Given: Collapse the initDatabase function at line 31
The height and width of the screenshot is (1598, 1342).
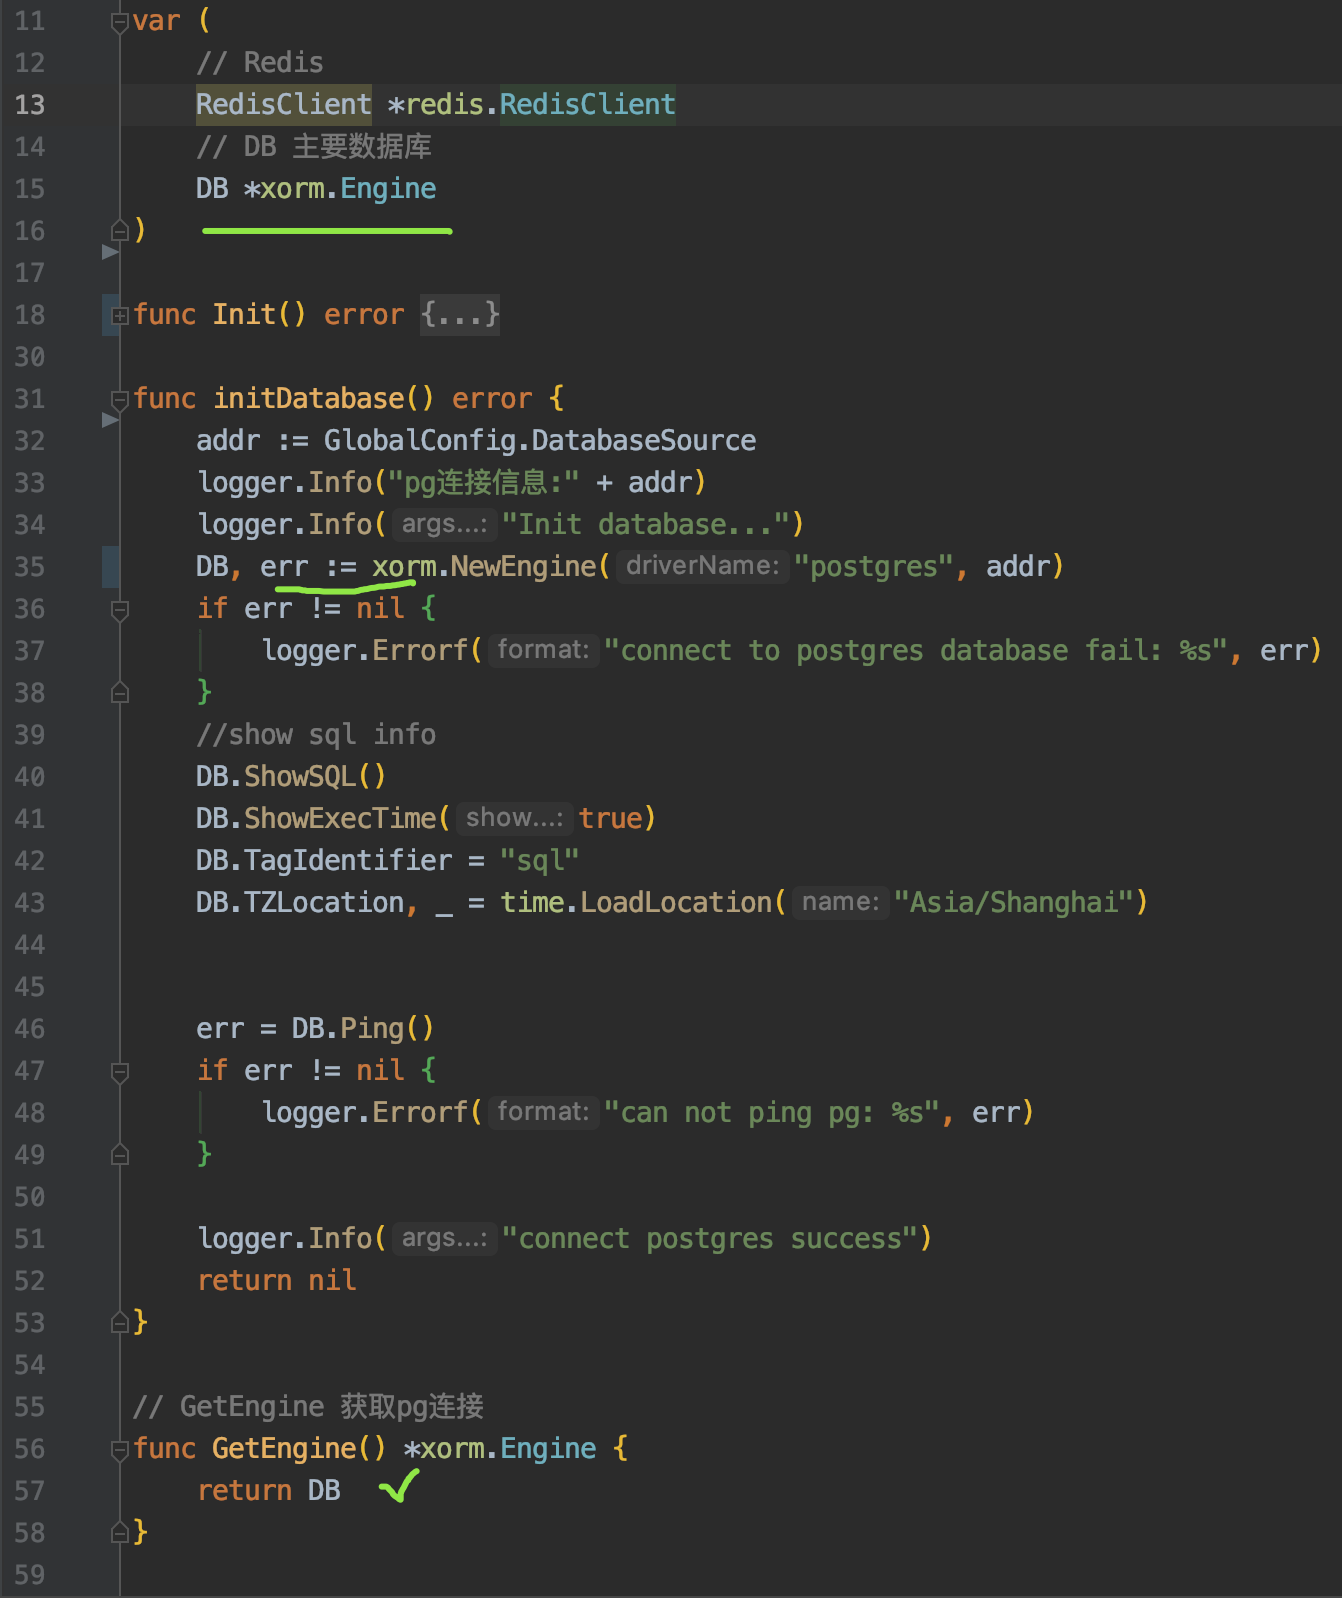Looking at the screenshot, I should tap(120, 399).
